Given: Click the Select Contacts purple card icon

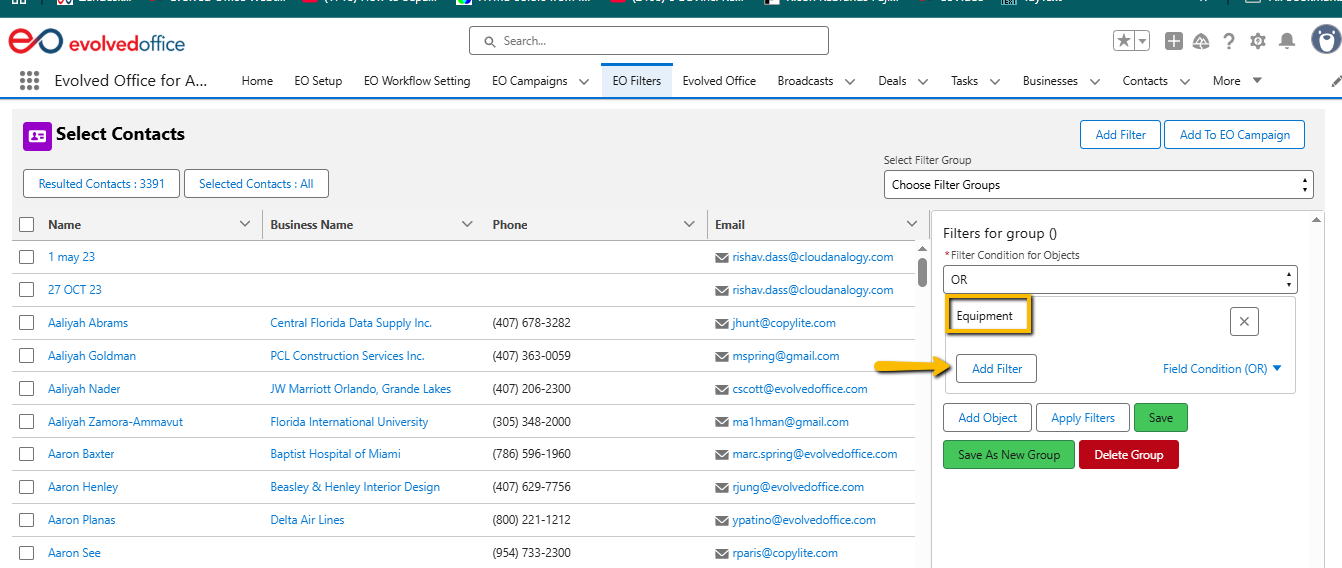Looking at the screenshot, I should click(37, 136).
